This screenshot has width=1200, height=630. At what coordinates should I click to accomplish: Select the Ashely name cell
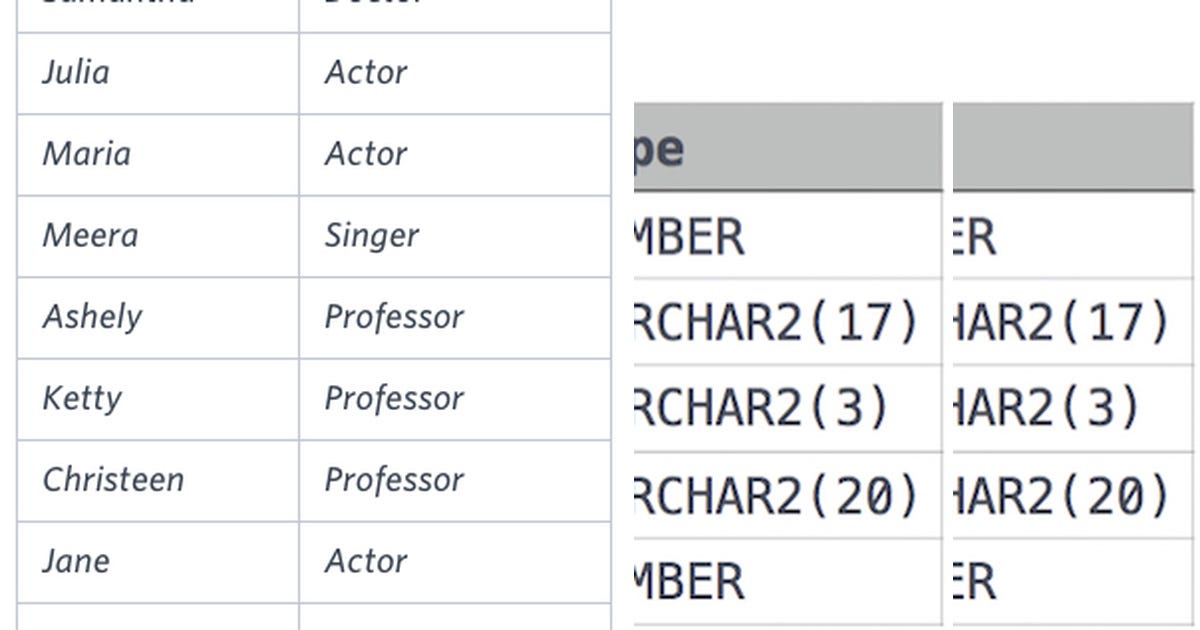[158, 318]
